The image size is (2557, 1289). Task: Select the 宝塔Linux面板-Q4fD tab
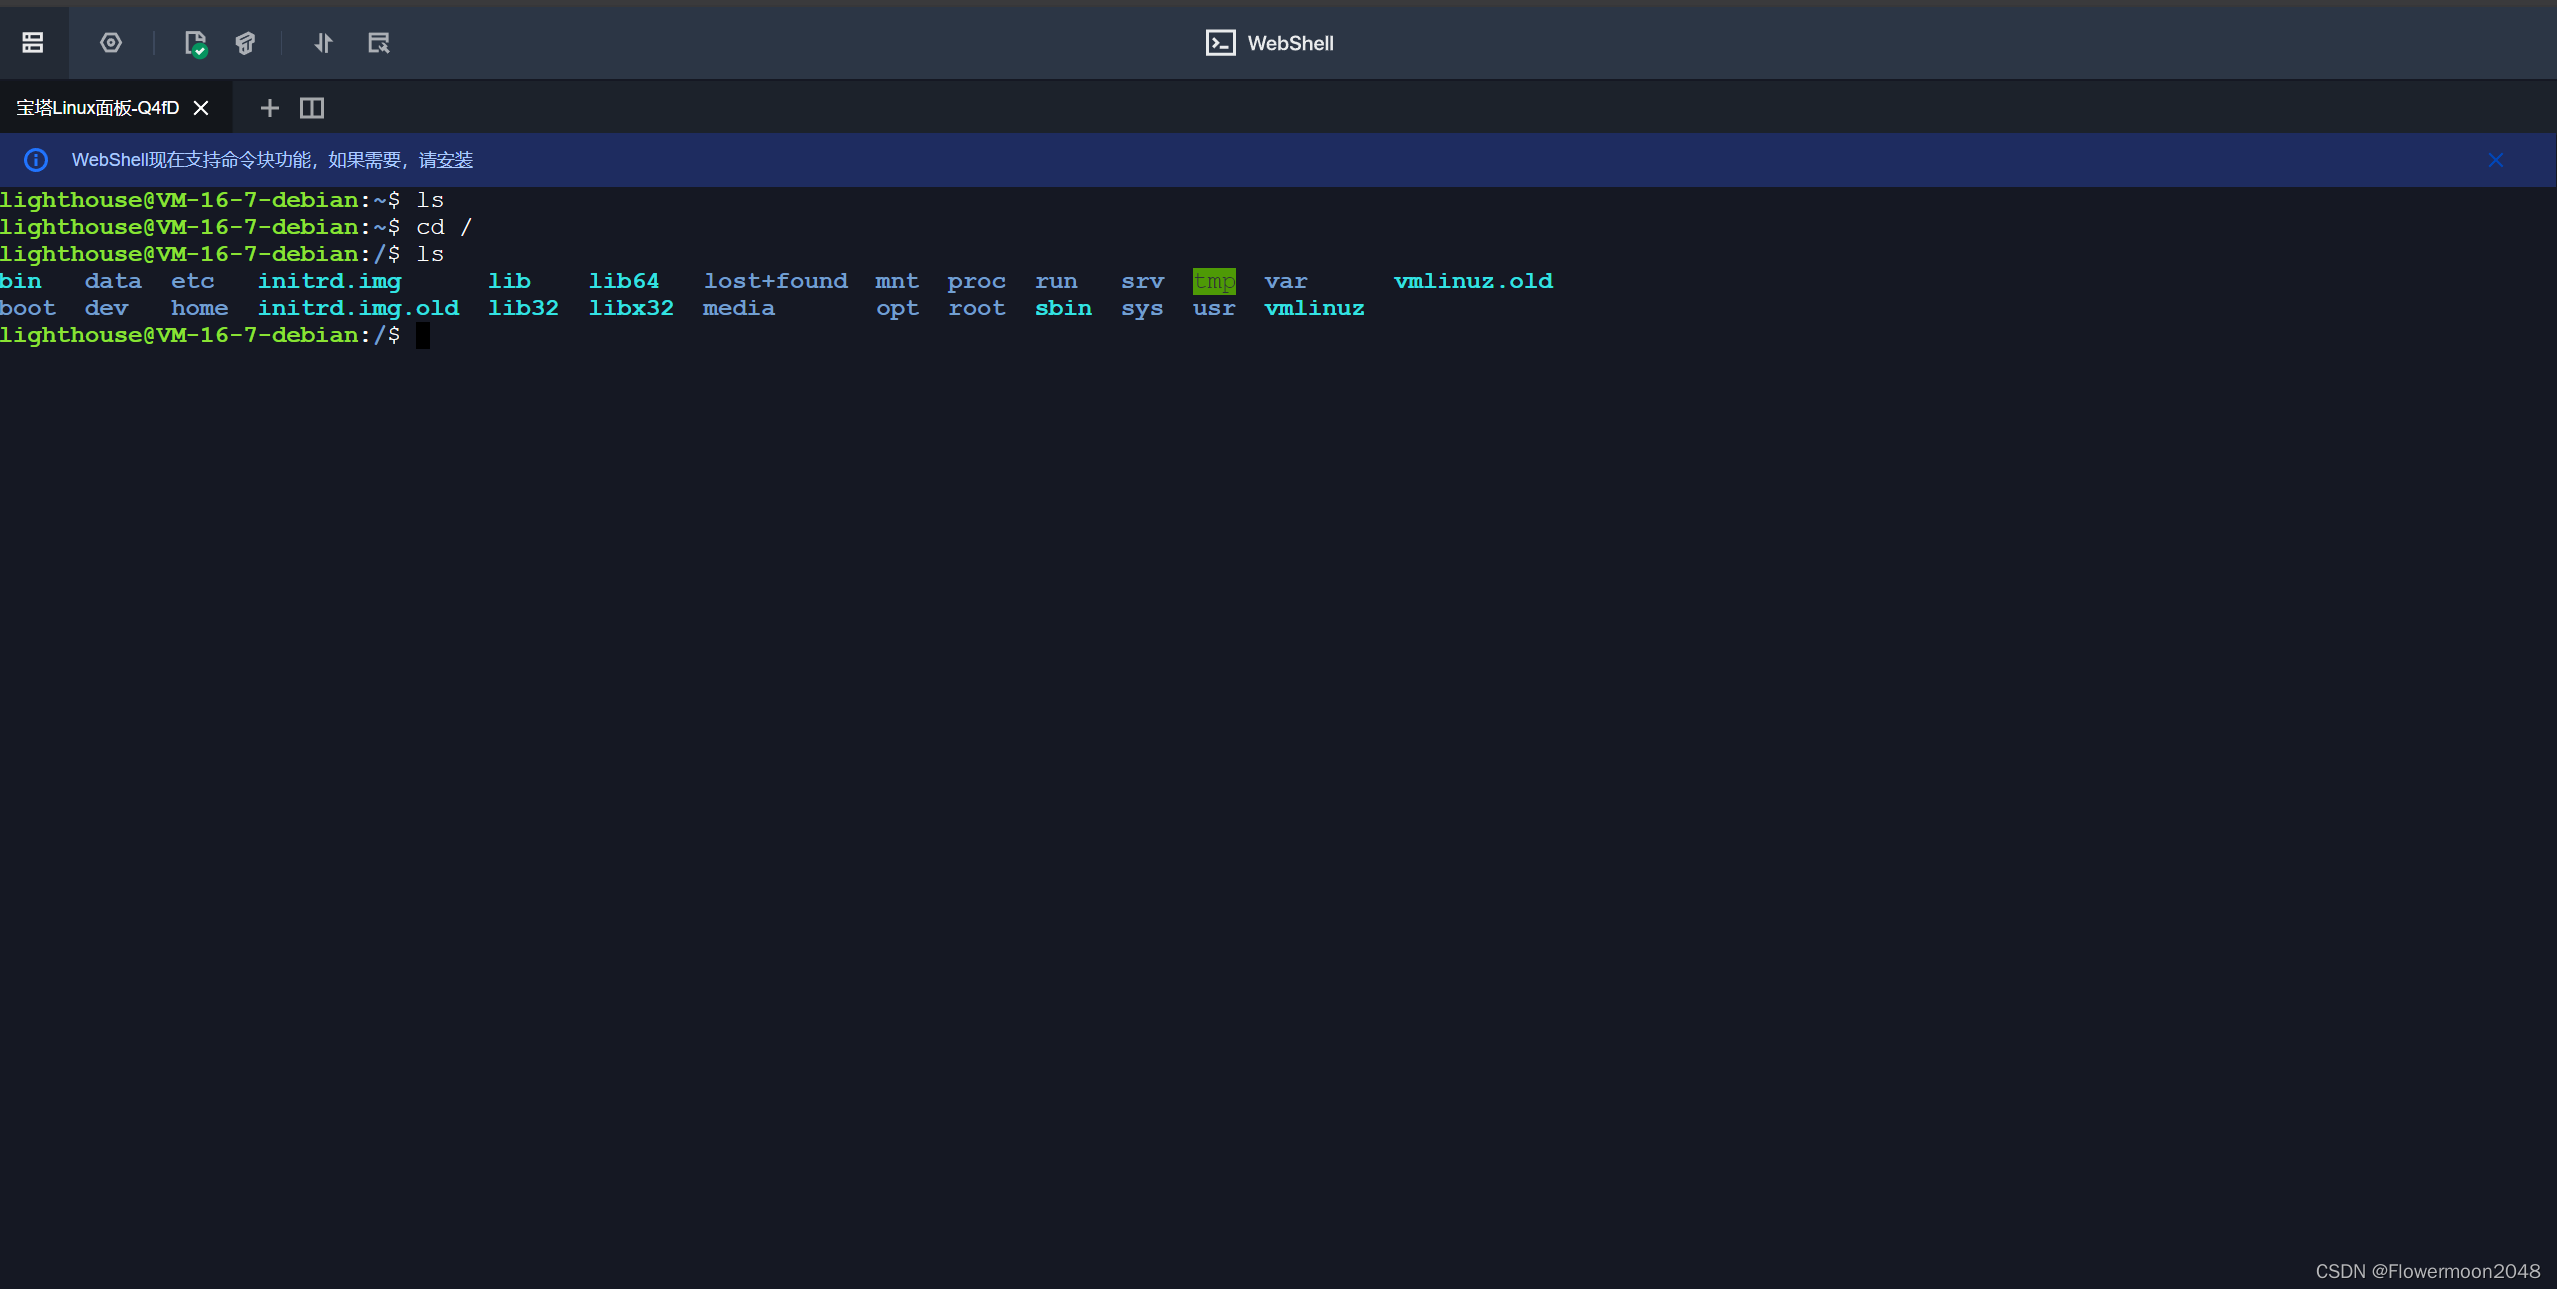98,108
